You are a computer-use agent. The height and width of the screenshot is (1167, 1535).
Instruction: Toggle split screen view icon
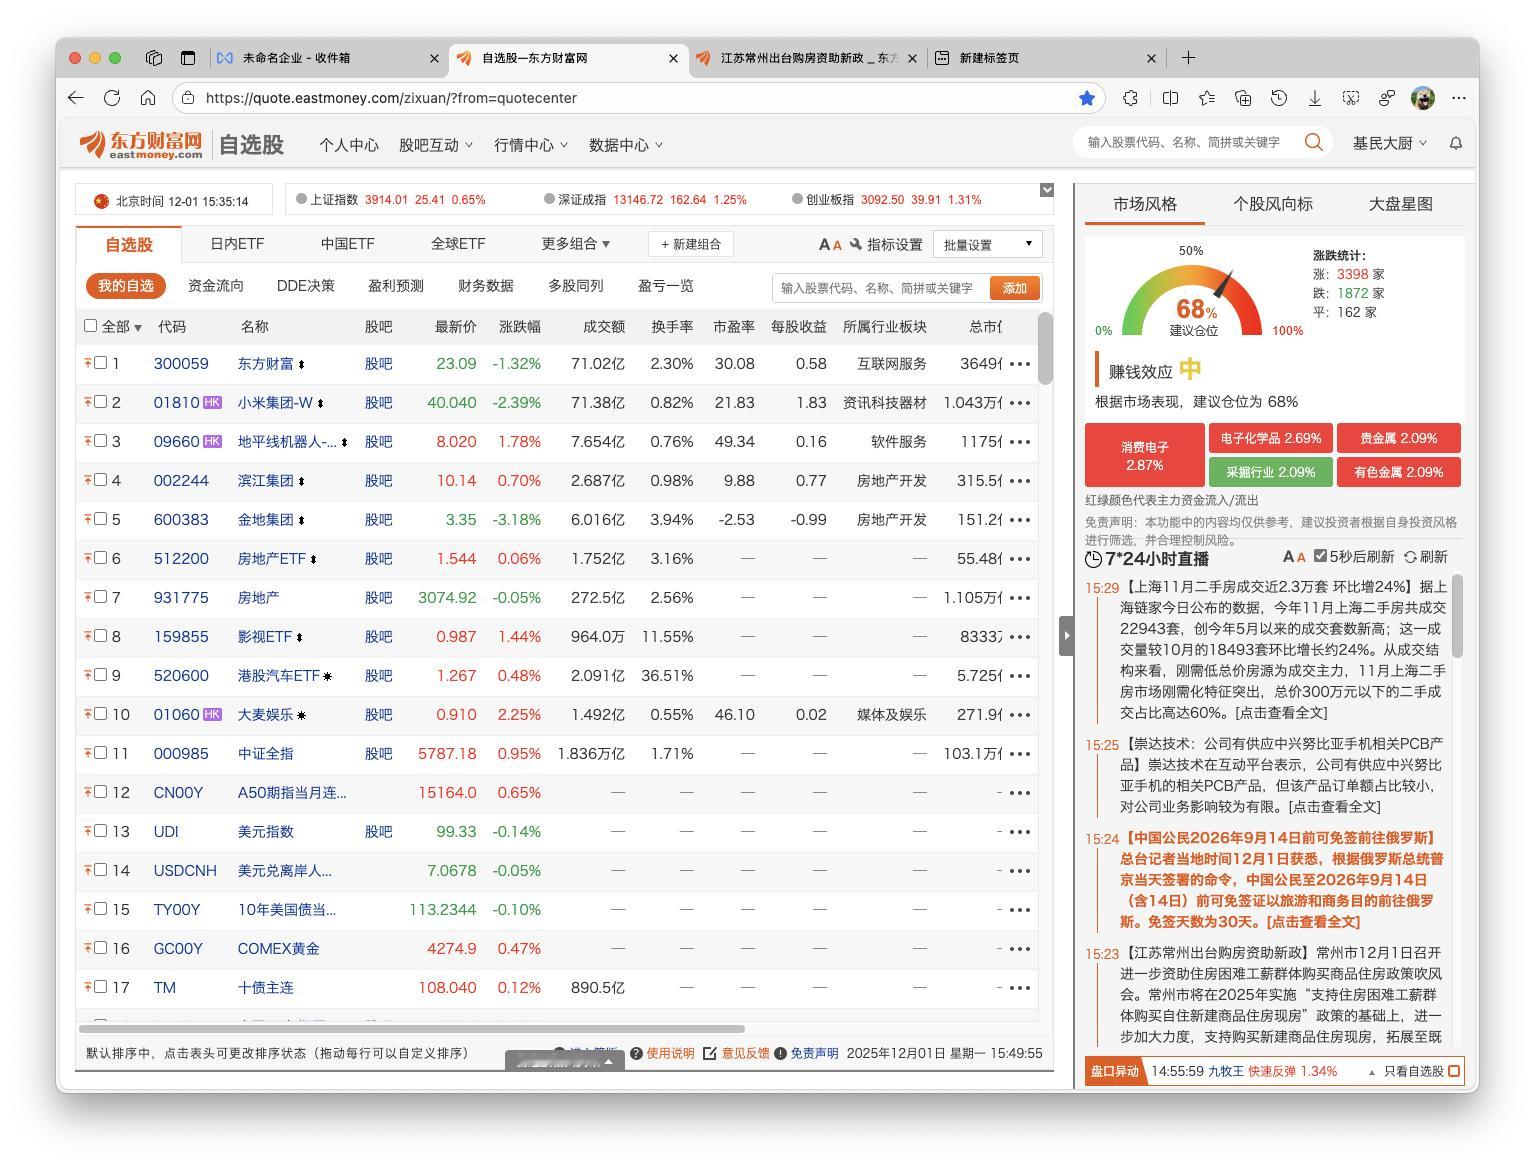pyautogui.click(x=1170, y=98)
